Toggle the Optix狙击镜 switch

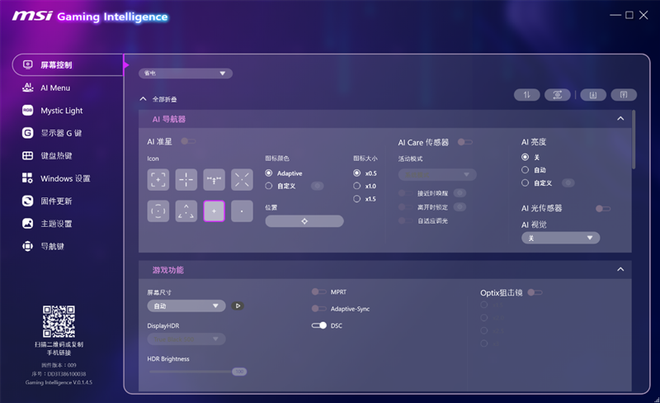pos(535,292)
